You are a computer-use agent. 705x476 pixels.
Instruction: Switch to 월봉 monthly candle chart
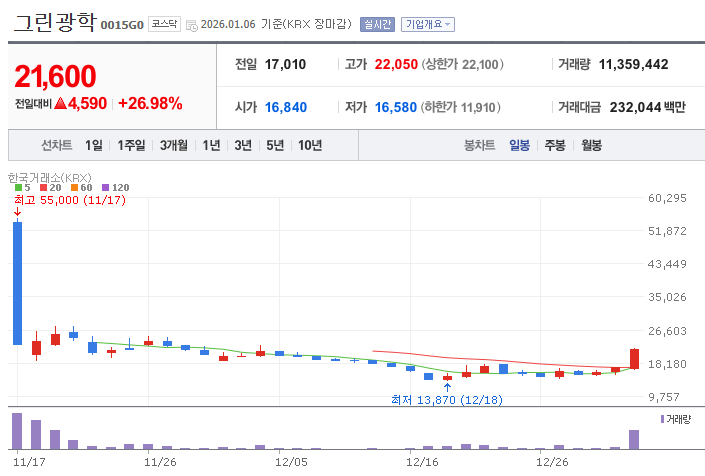pyautogui.click(x=591, y=145)
